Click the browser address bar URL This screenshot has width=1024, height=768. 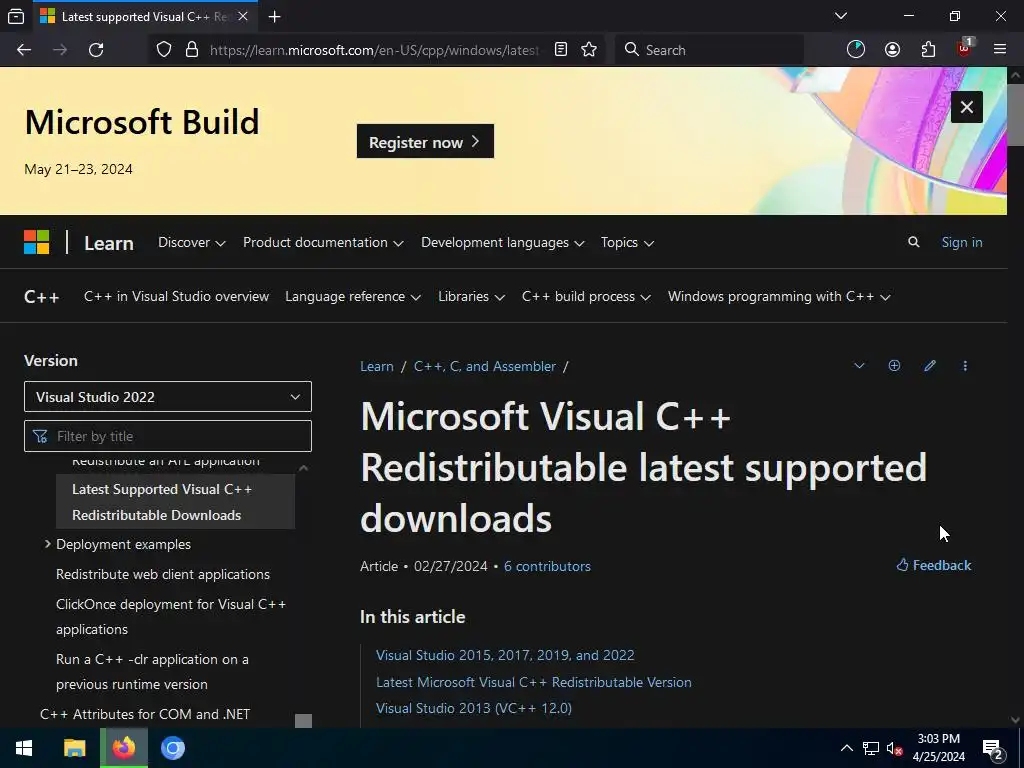pyautogui.click(x=374, y=50)
